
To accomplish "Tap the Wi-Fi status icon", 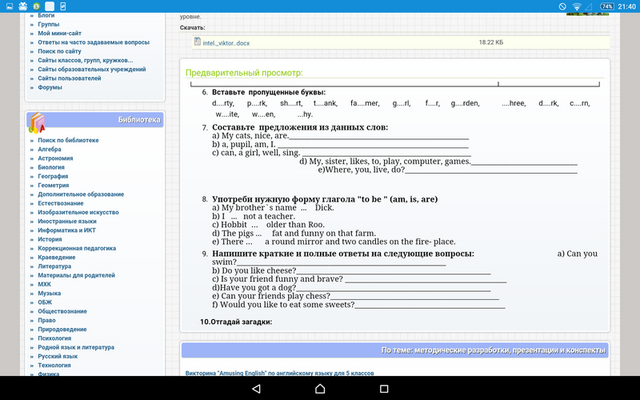I will point(577,6).
